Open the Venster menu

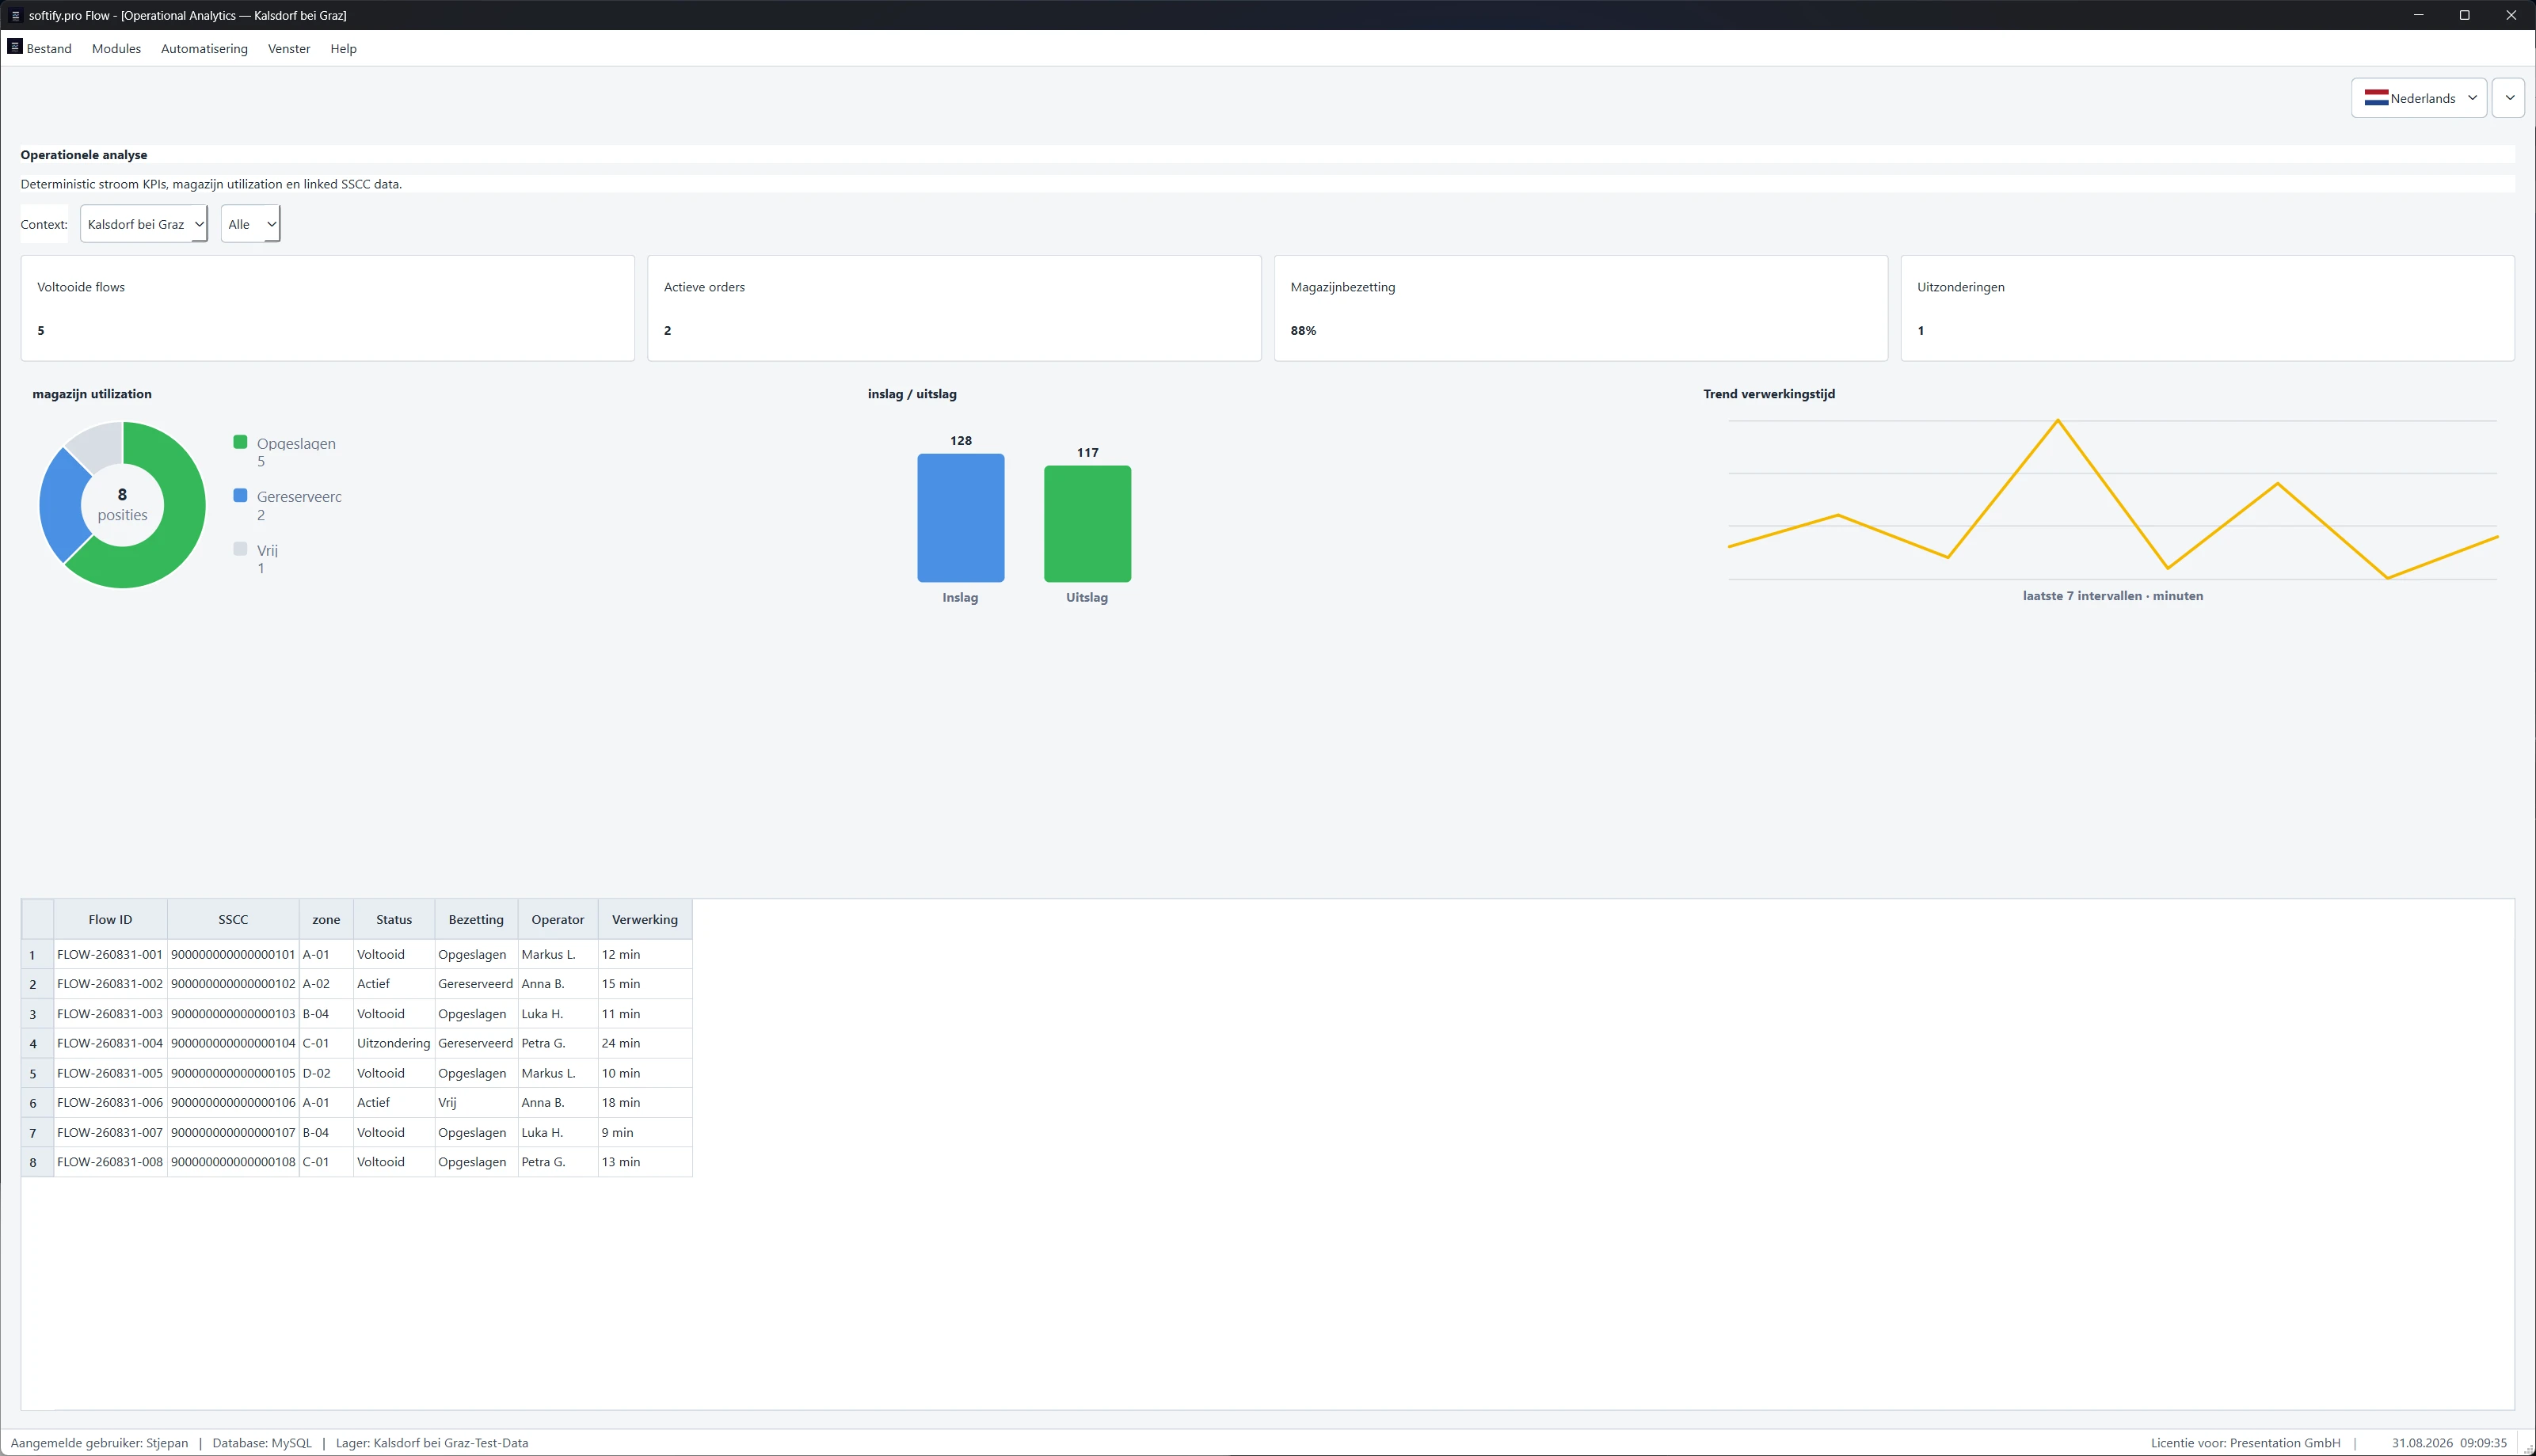289,48
